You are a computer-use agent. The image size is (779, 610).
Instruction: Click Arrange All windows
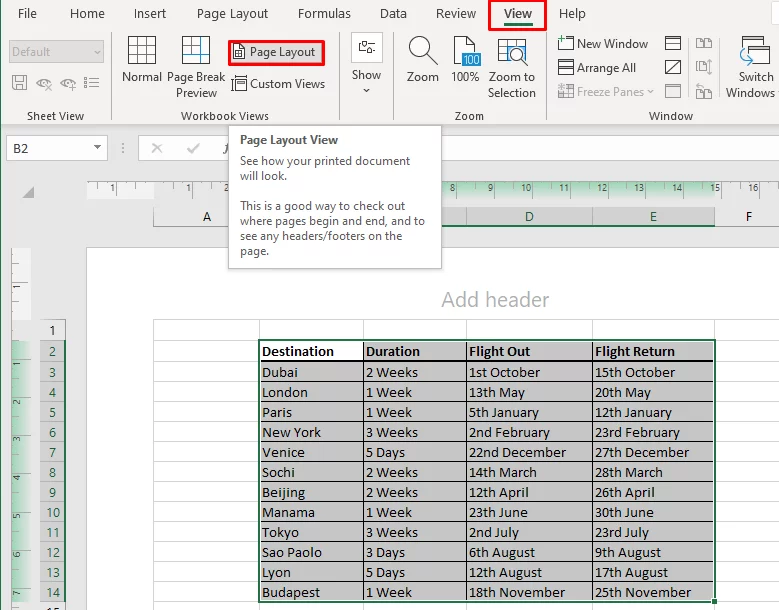tap(597, 68)
